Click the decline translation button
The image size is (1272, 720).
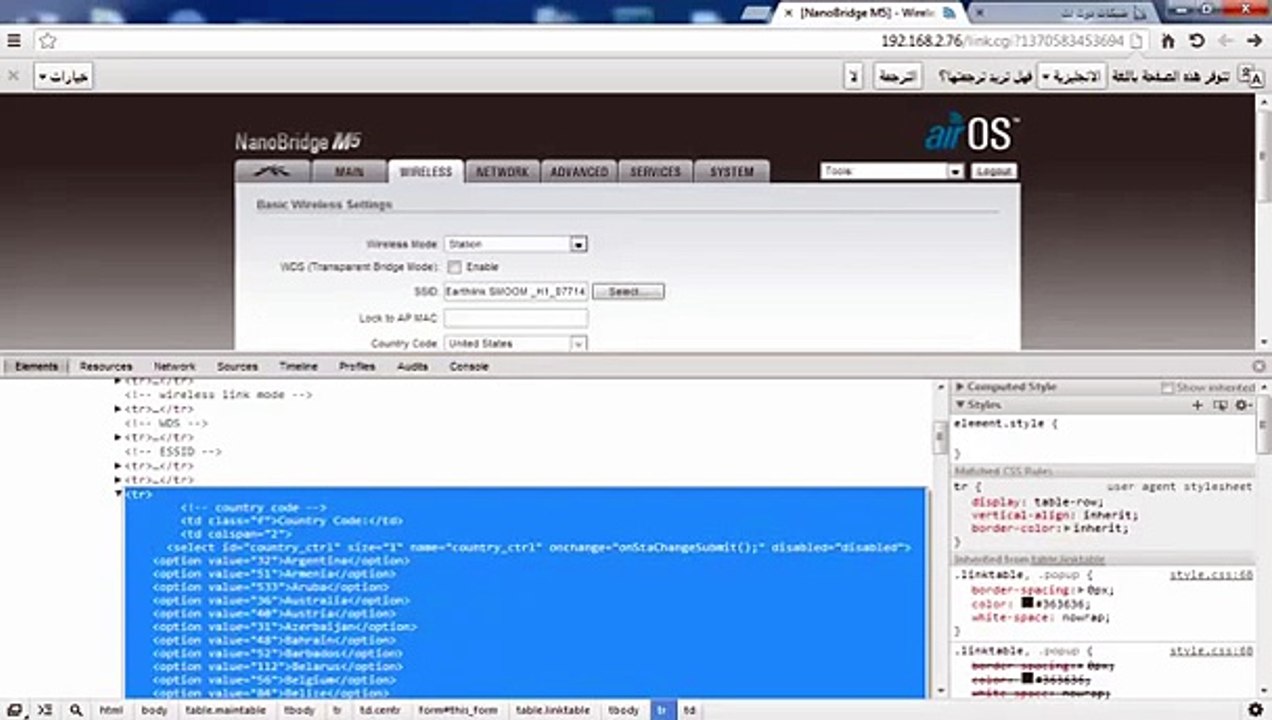[x=853, y=76]
